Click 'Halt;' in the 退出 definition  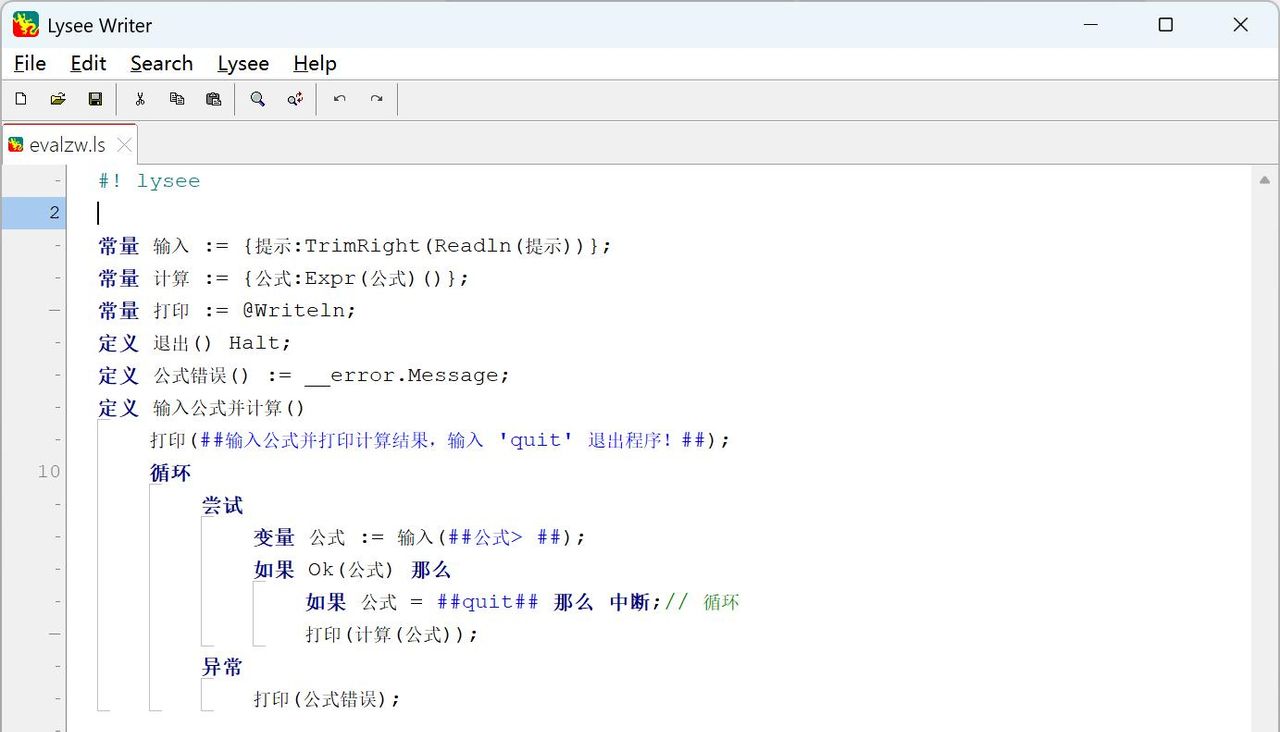pos(260,343)
